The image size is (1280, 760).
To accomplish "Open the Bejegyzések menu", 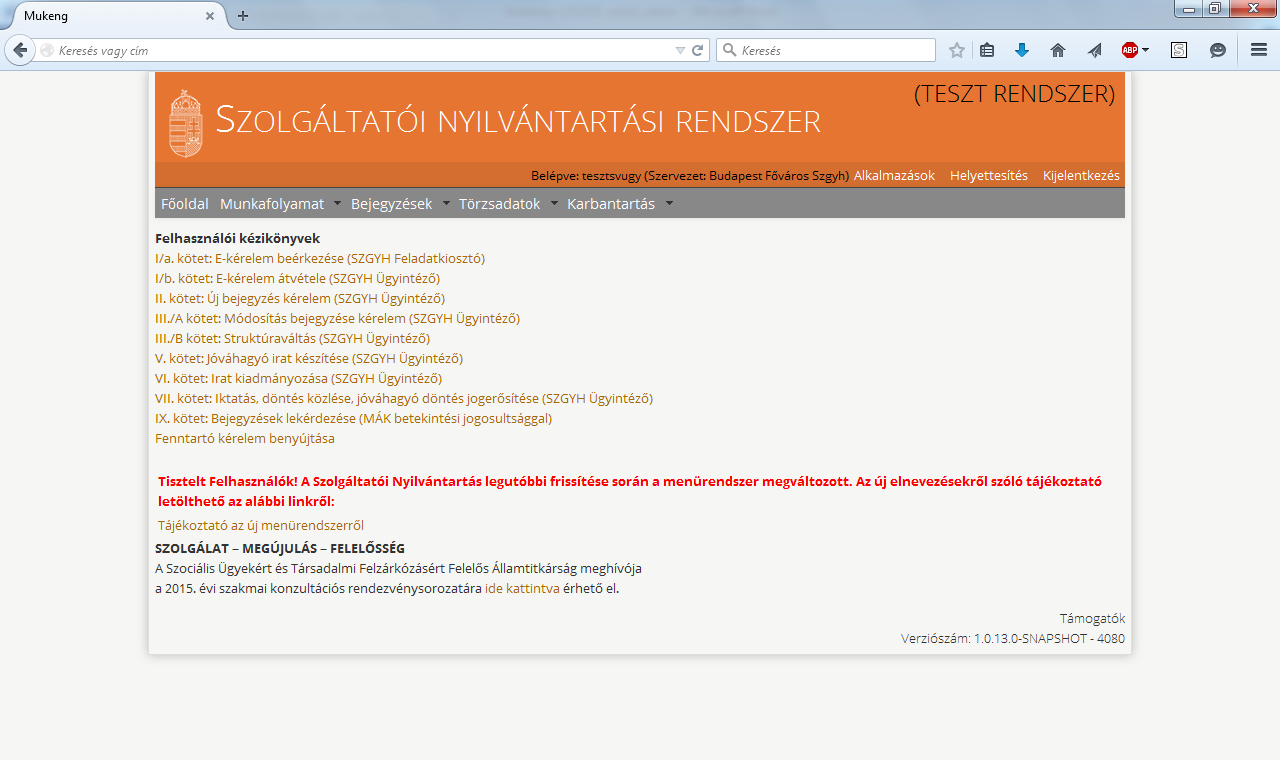I will (392, 204).
